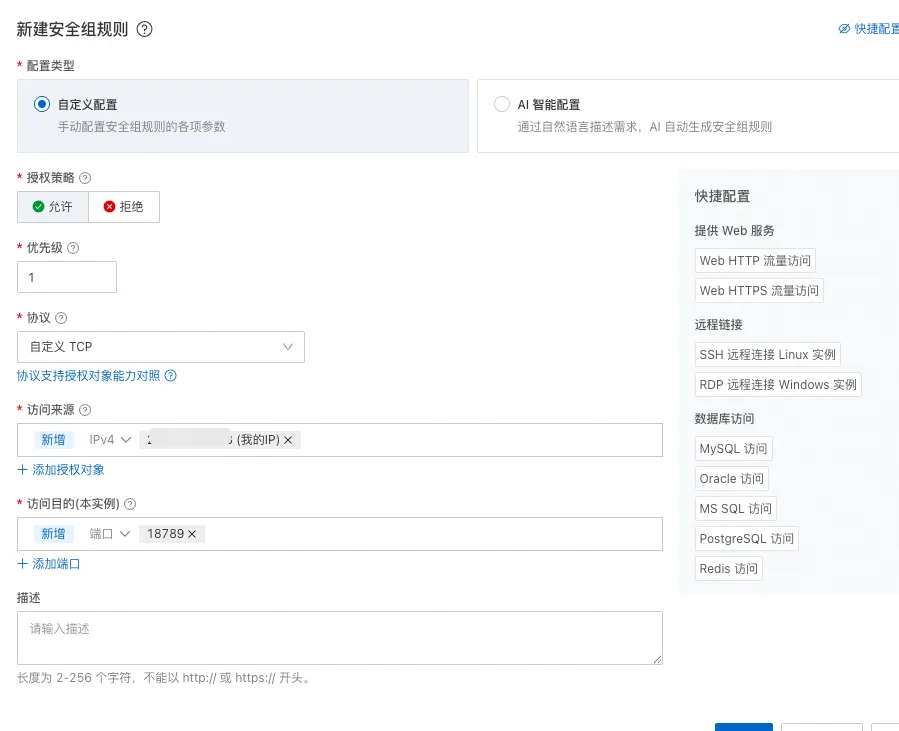Choose the 允许 policy button
The height and width of the screenshot is (731, 899).
pyautogui.click(x=53, y=206)
